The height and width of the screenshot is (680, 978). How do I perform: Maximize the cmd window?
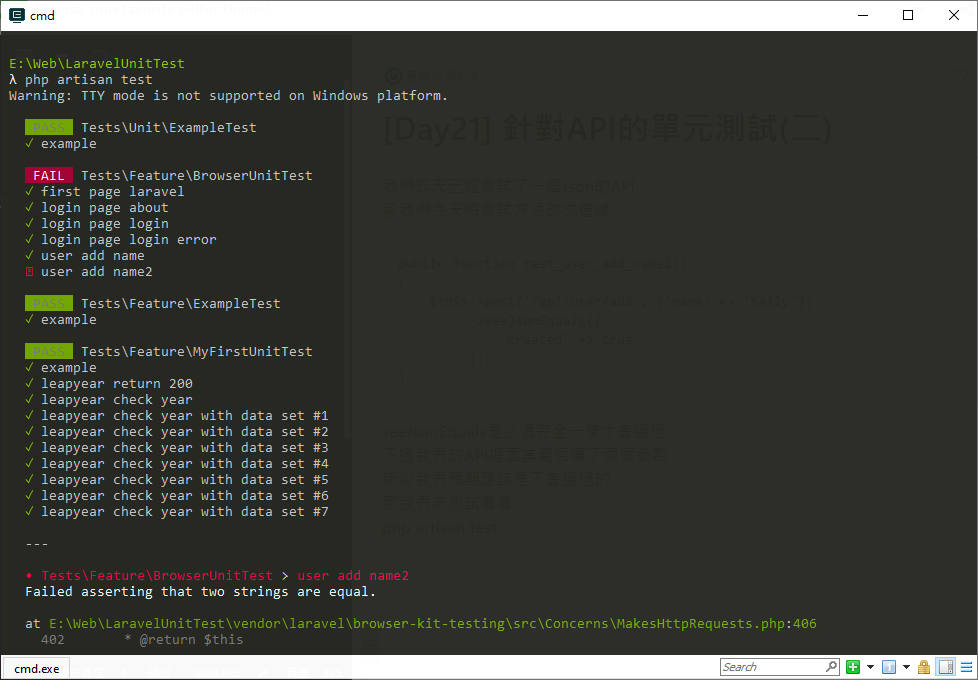tap(908, 15)
